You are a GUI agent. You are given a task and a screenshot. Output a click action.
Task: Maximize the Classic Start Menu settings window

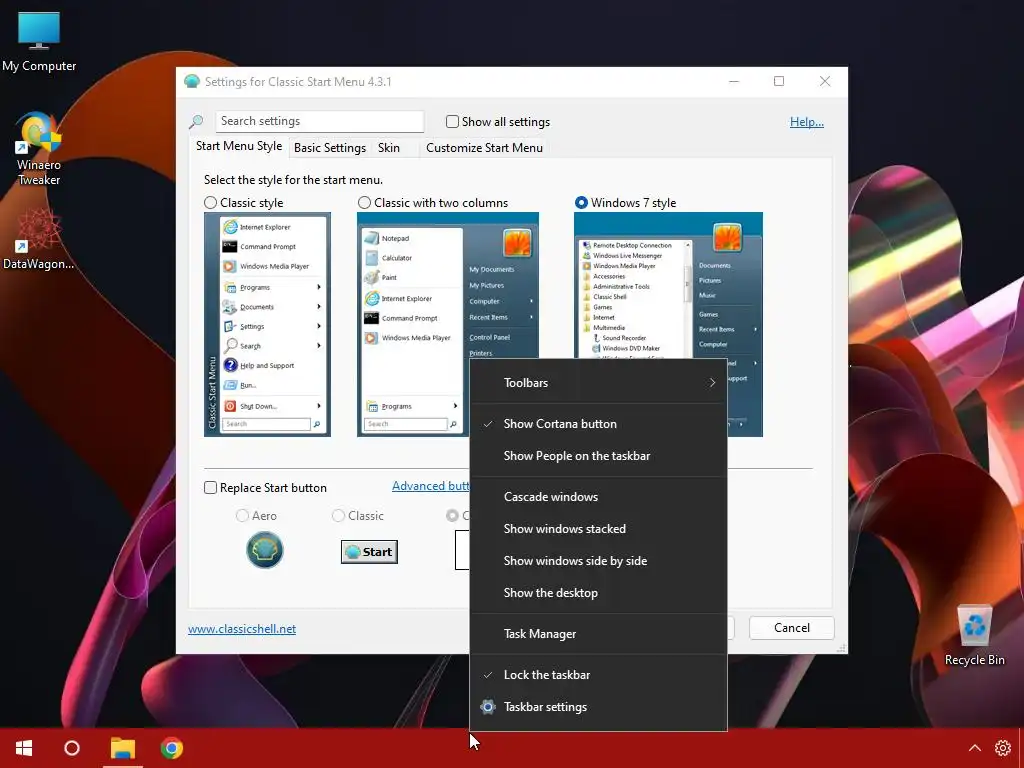[x=779, y=81]
